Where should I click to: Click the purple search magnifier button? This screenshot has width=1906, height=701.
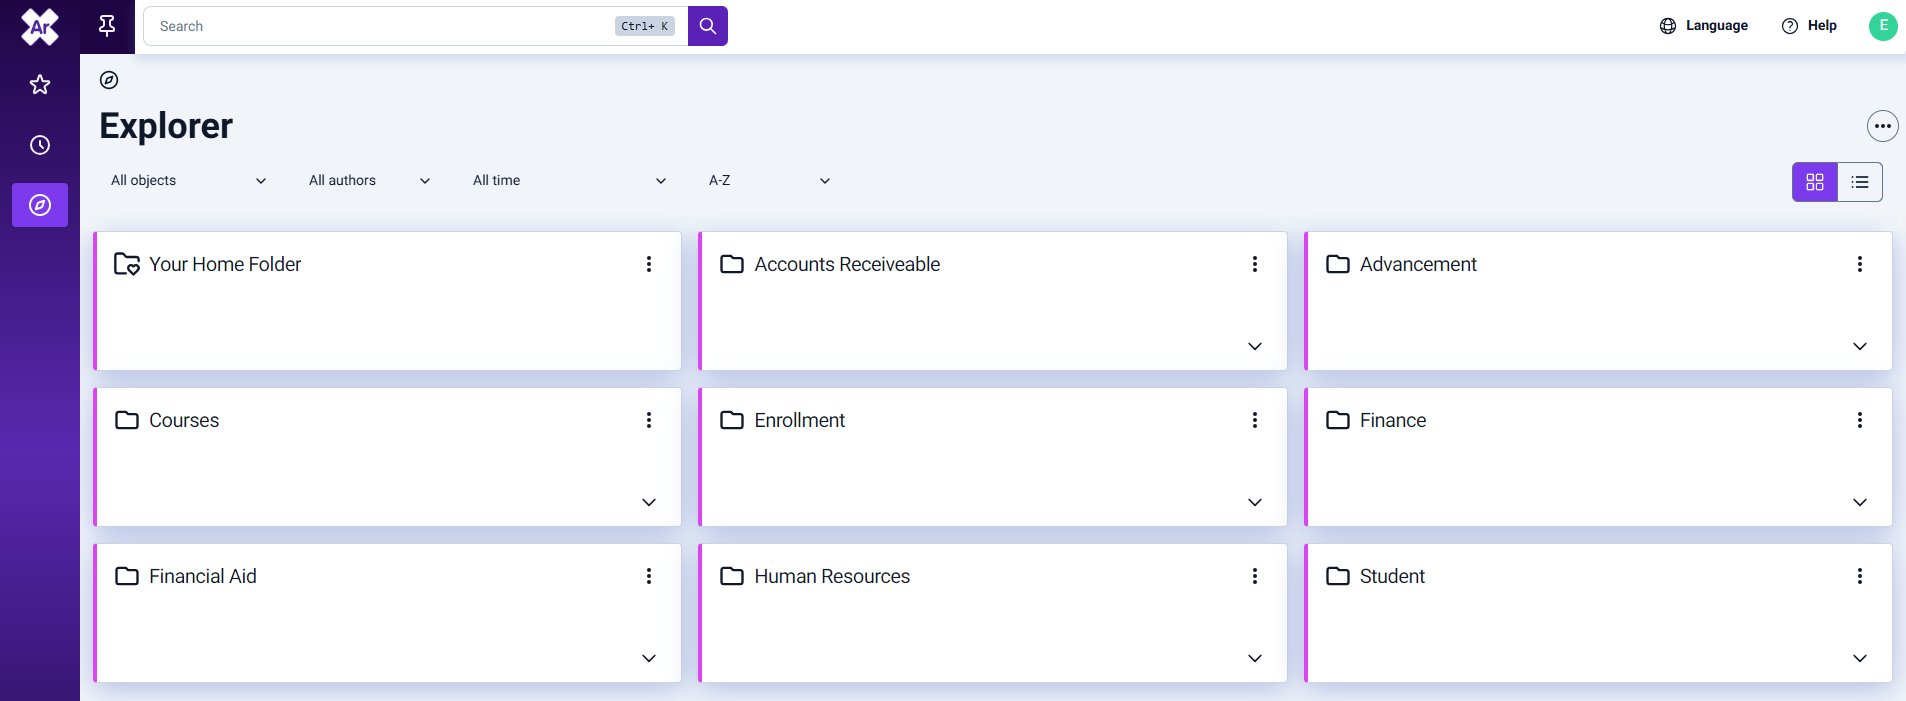pos(708,26)
